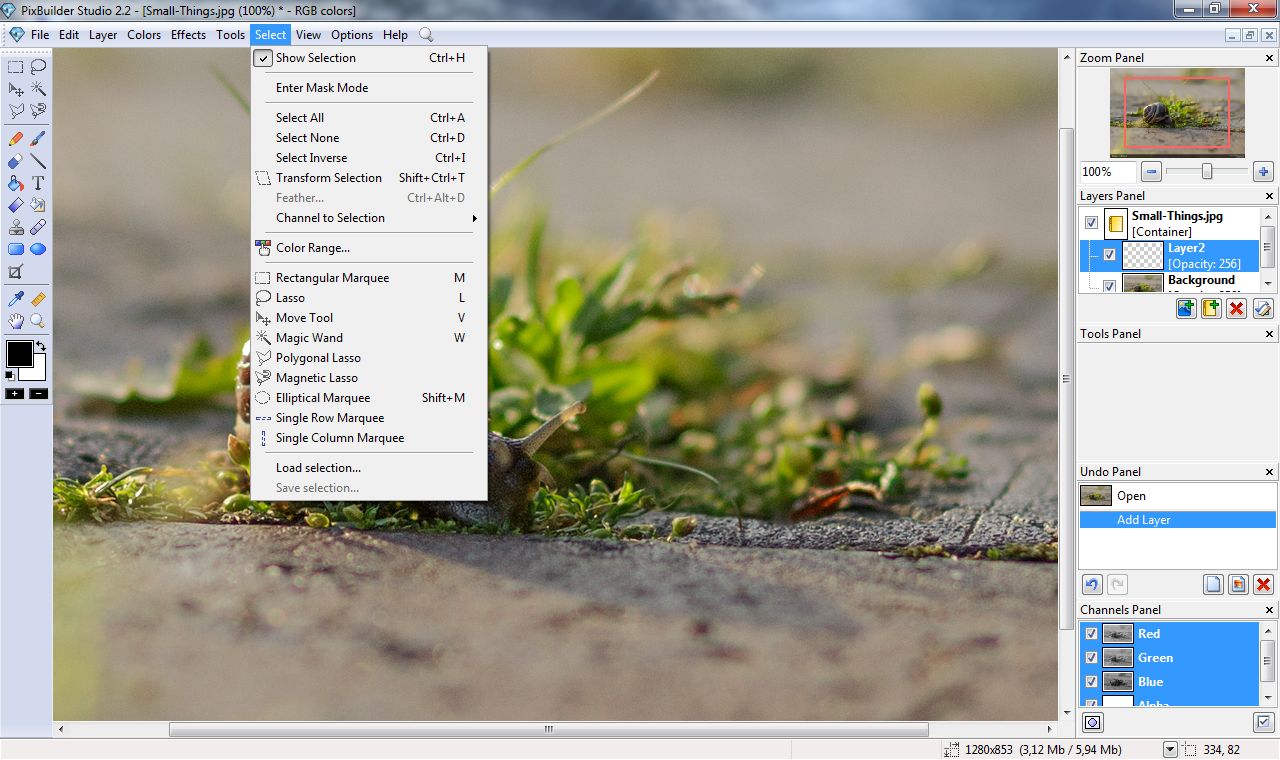The image size is (1280, 760).
Task: Click the Undo arrow in Undo Panel
Action: click(x=1093, y=585)
